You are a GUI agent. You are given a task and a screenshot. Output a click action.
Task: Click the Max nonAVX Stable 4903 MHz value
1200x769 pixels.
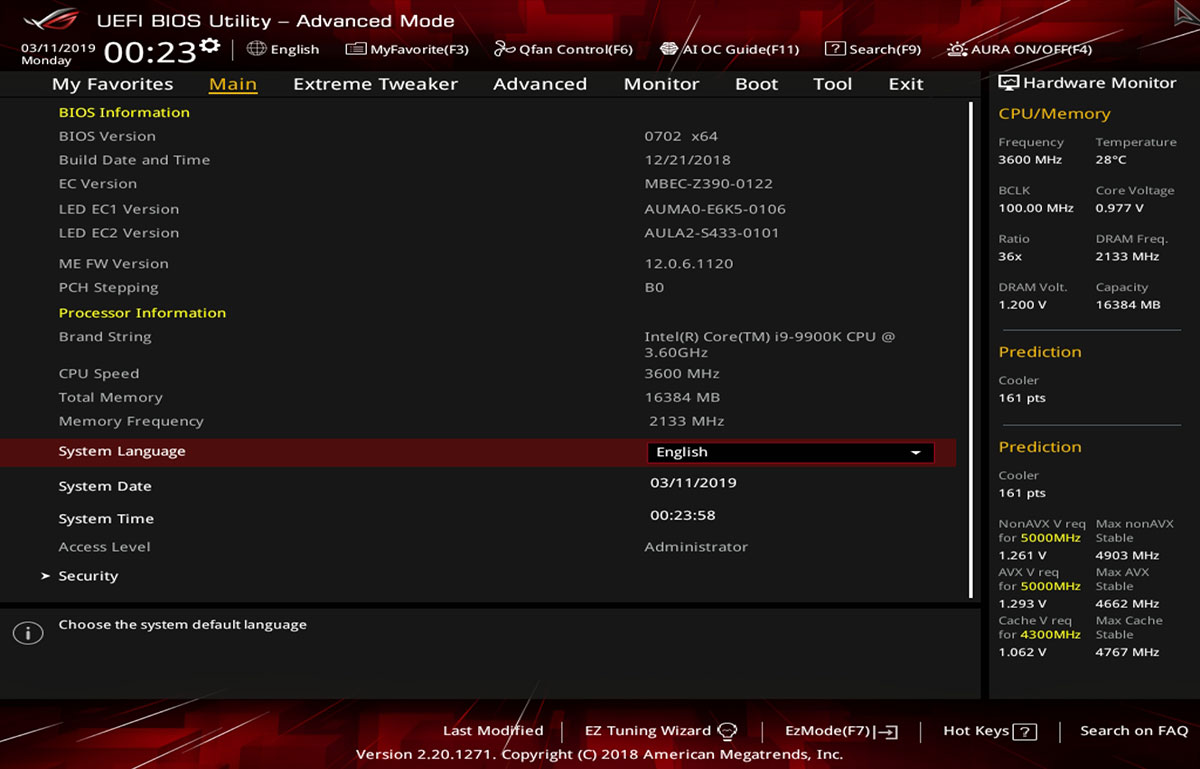(1127, 556)
